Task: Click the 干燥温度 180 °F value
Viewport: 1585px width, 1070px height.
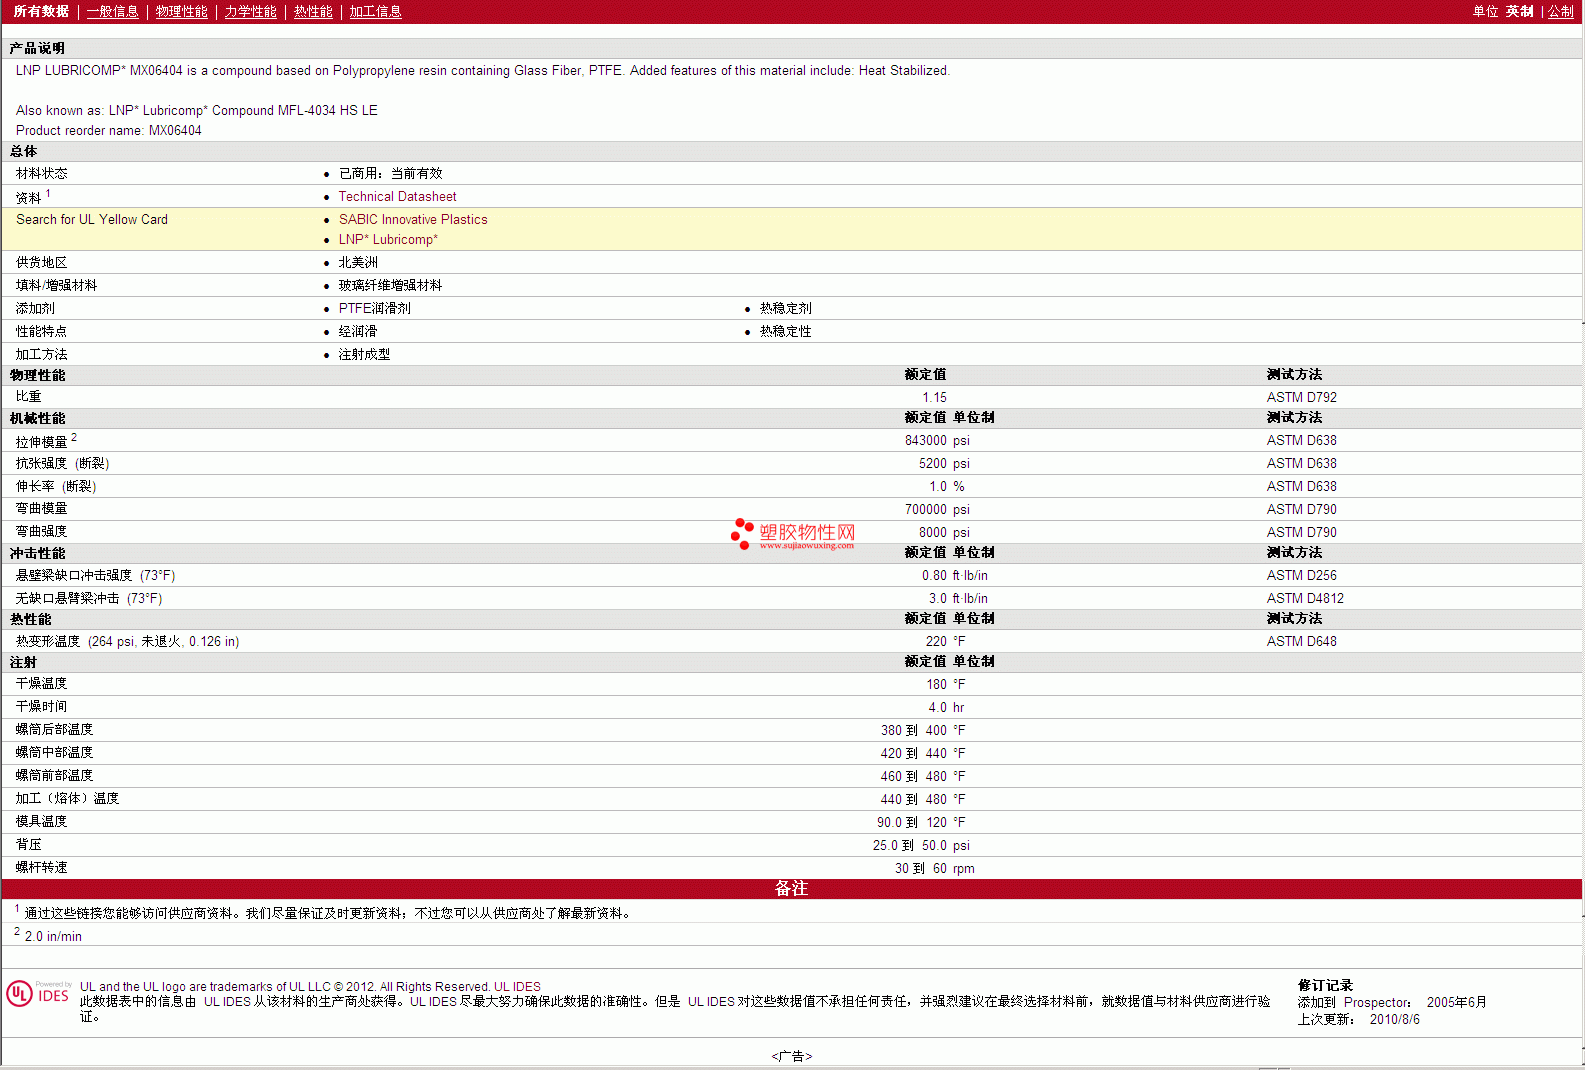Action: [x=946, y=685]
